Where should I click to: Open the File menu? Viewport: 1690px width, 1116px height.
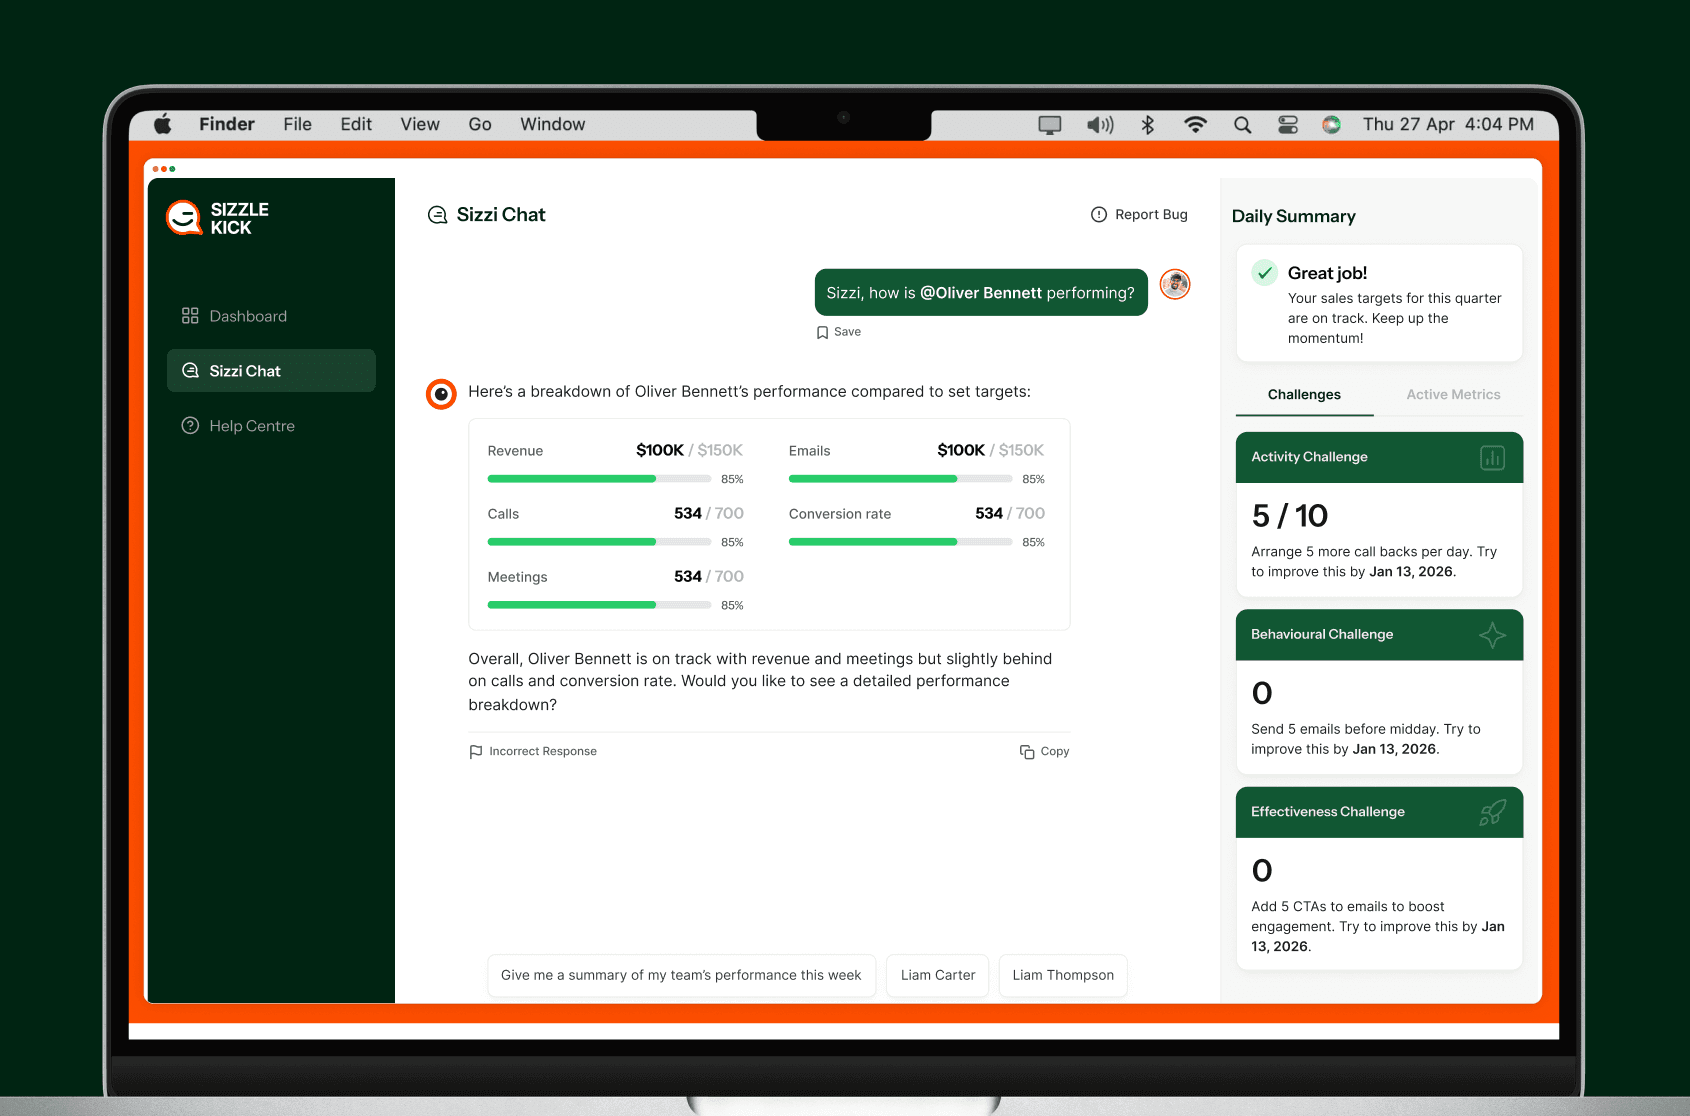pyautogui.click(x=297, y=124)
